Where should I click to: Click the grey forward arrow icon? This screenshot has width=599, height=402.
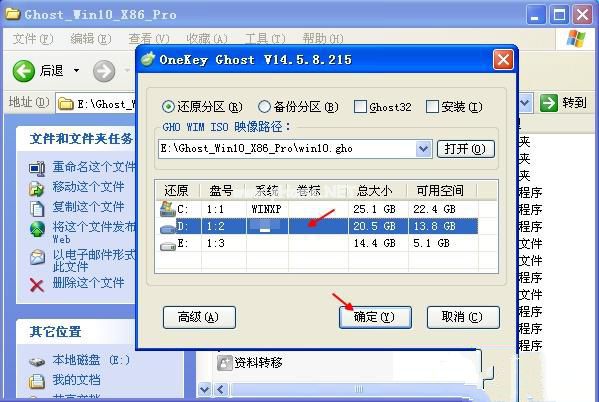104,71
